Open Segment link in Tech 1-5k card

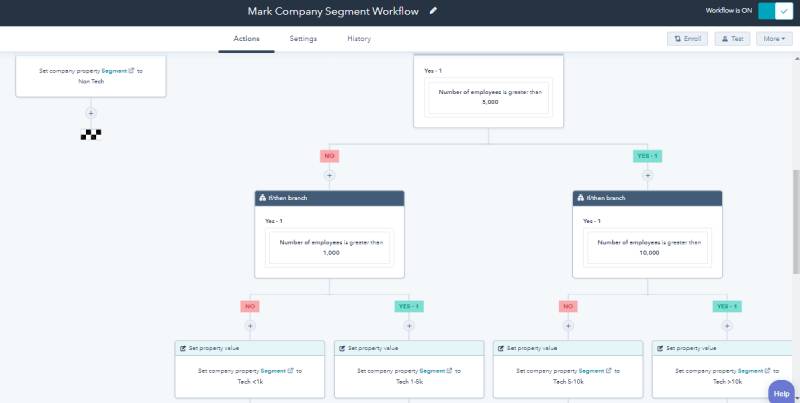coord(436,371)
